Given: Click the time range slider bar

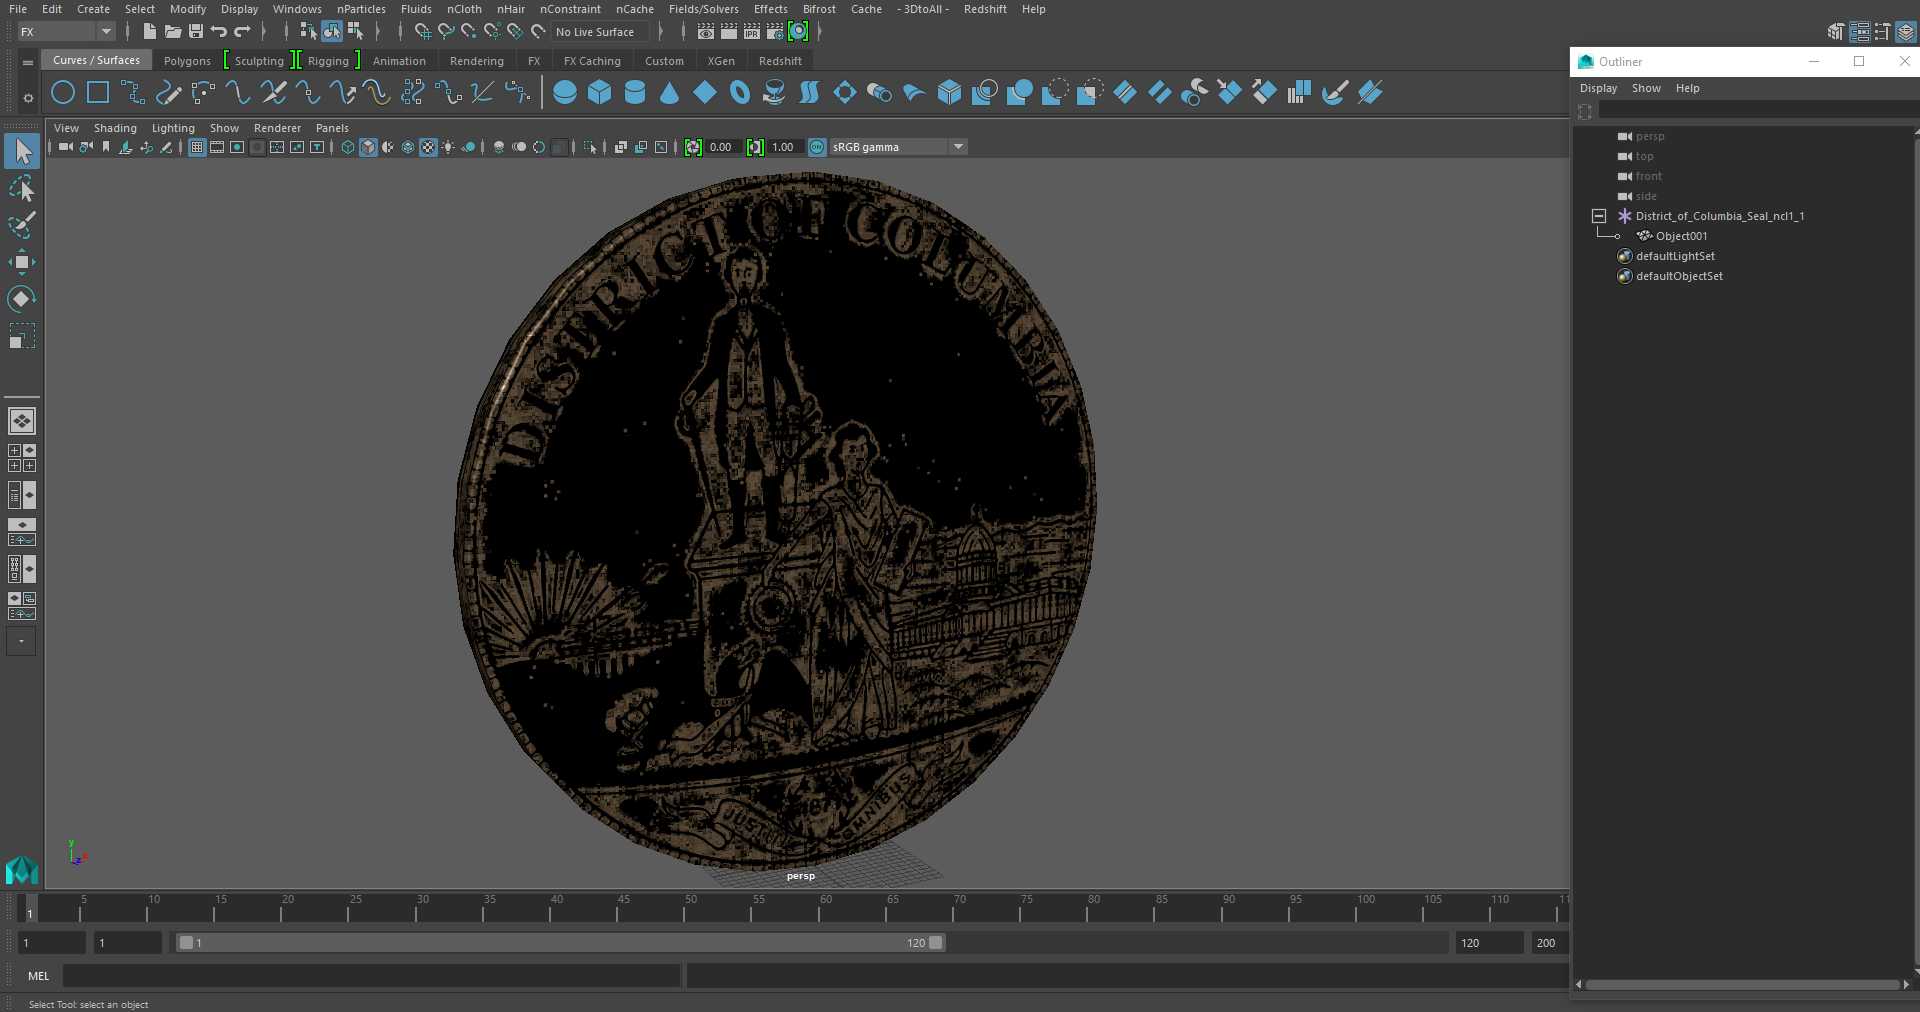Looking at the screenshot, I should click(560, 943).
